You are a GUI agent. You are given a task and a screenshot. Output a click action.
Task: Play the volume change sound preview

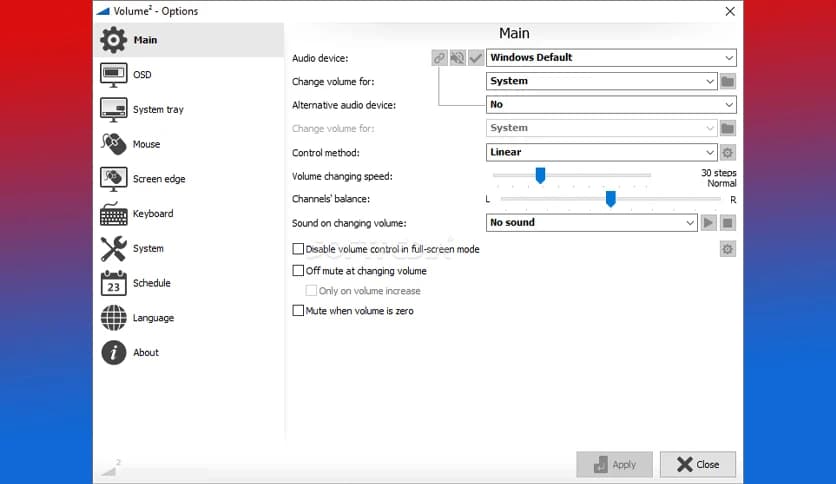pyautogui.click(x=708, y=223)
